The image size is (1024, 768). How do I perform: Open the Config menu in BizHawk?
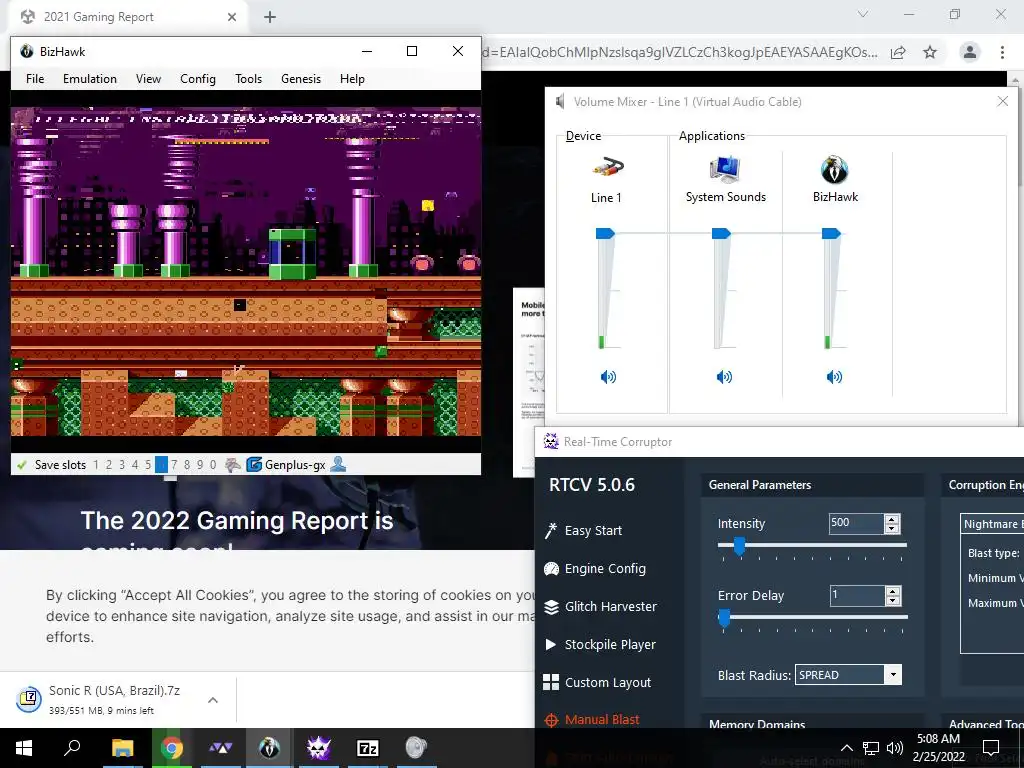point(198,79)
